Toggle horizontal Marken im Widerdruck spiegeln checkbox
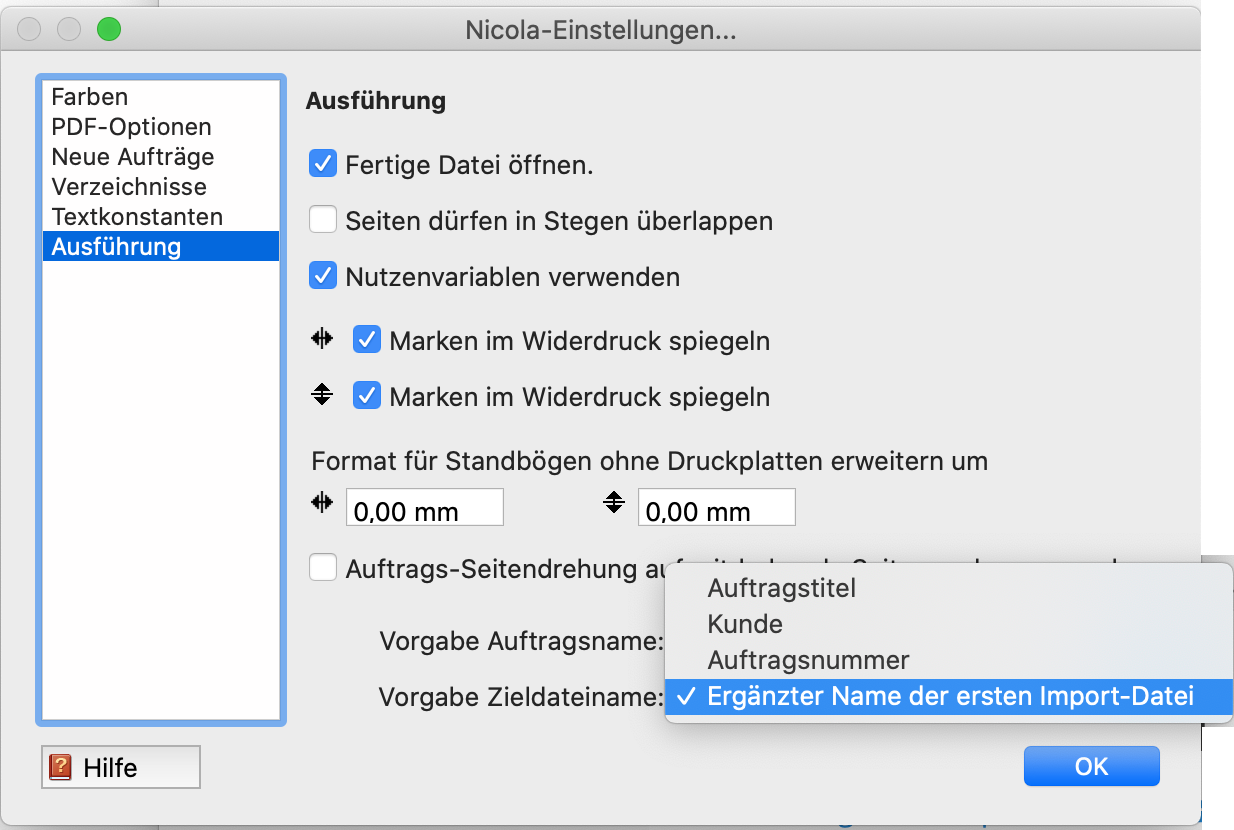This screenshot has width=1234, height=830. pos(367,340)
